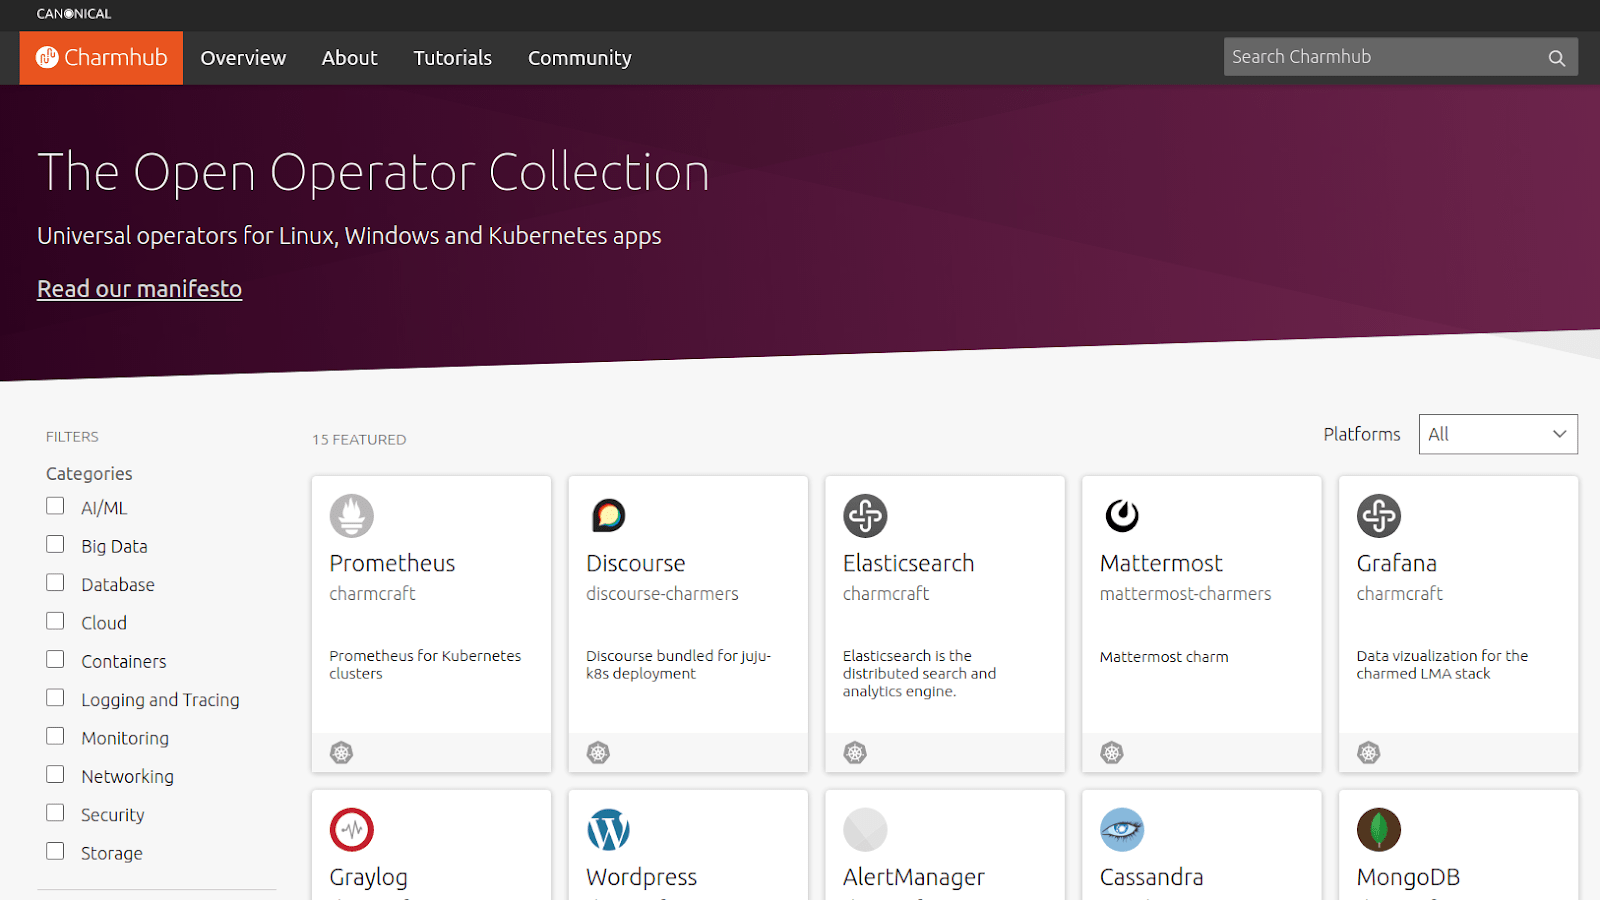Click the Cassandra eye logo

pos(1122,829)
